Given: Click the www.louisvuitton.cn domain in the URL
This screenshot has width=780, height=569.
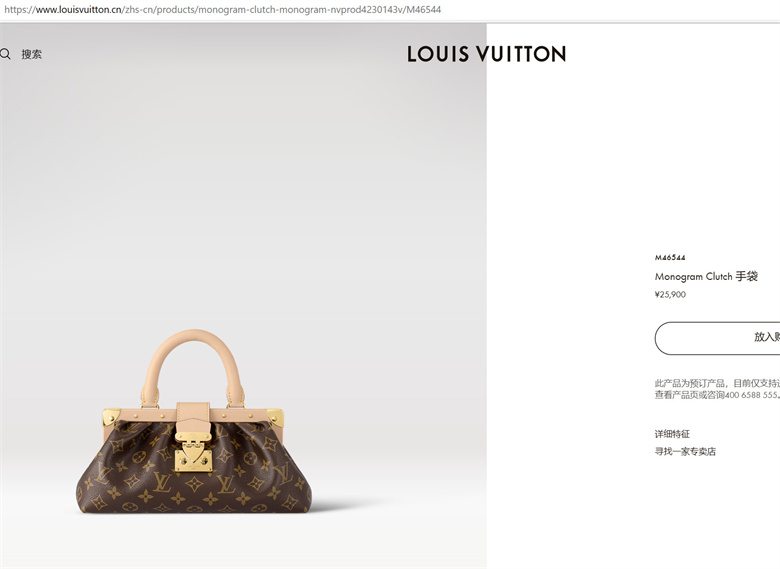Looking at the screenshot, I should tap(79, 9).
